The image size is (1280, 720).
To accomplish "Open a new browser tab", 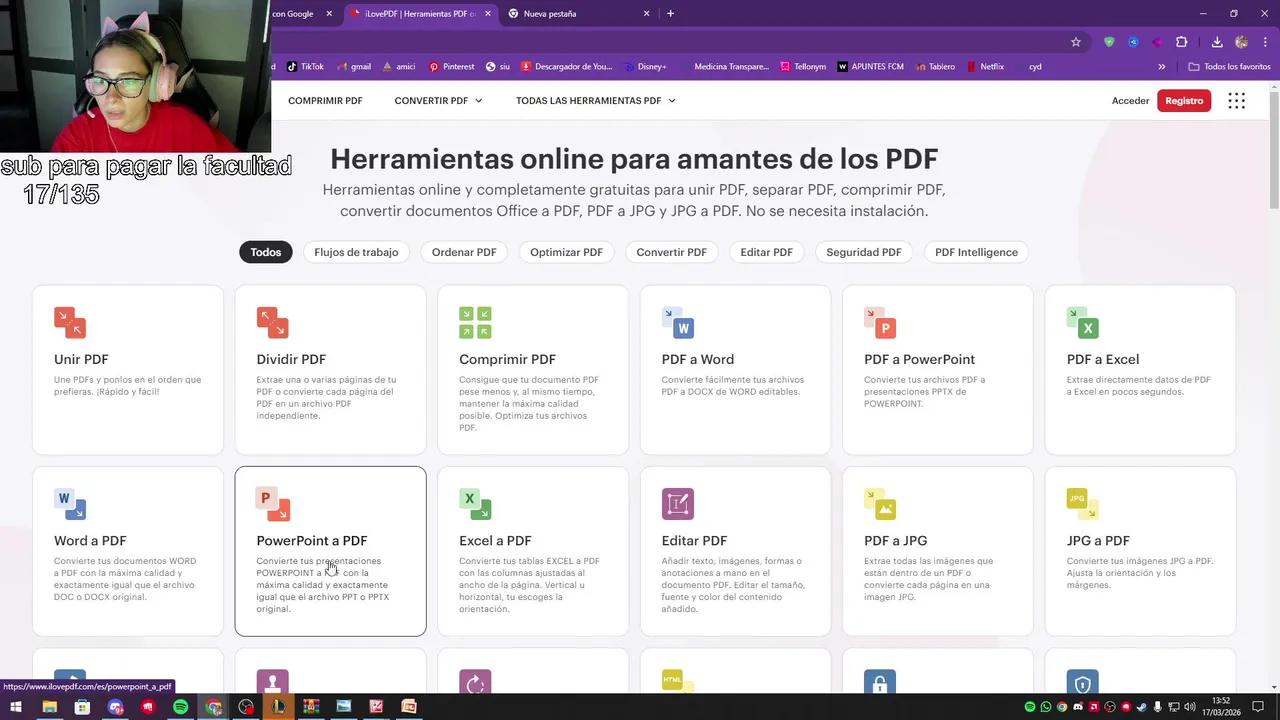I will (x=670, y=14).
